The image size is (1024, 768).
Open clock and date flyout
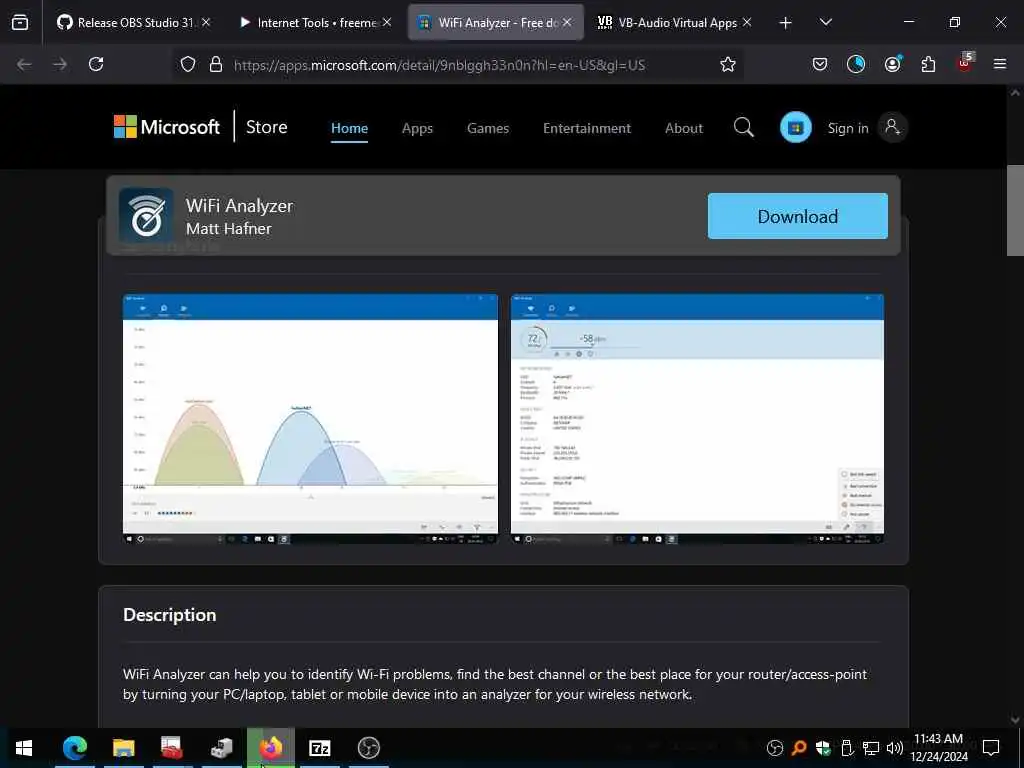click(938, 748)
